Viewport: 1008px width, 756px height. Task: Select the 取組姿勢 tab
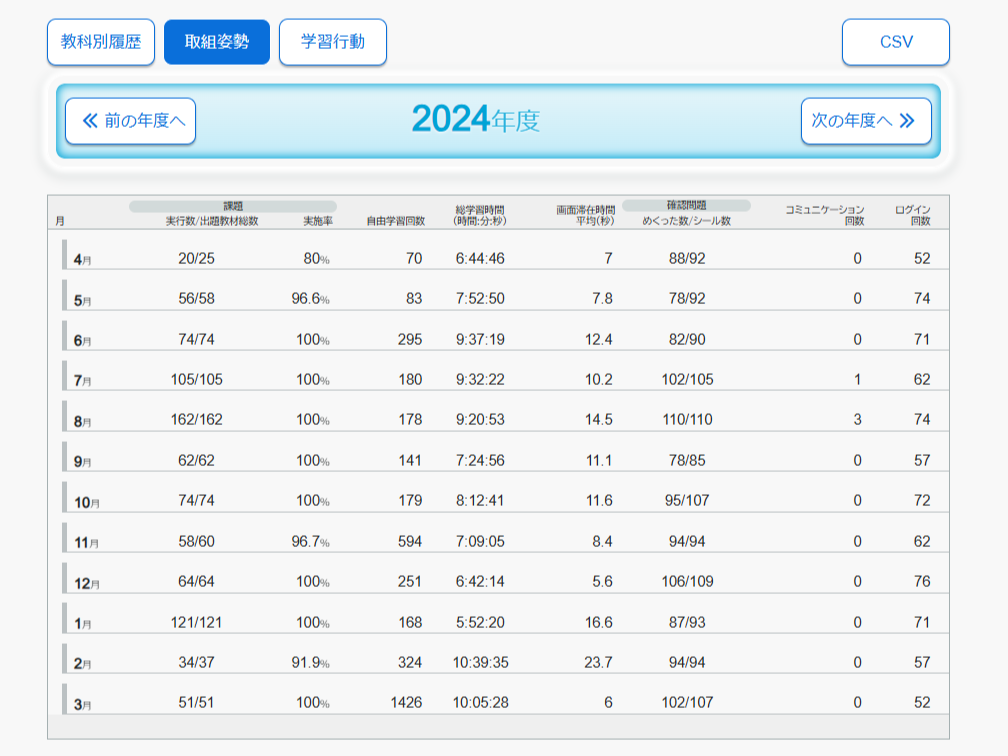pos(217,42)
